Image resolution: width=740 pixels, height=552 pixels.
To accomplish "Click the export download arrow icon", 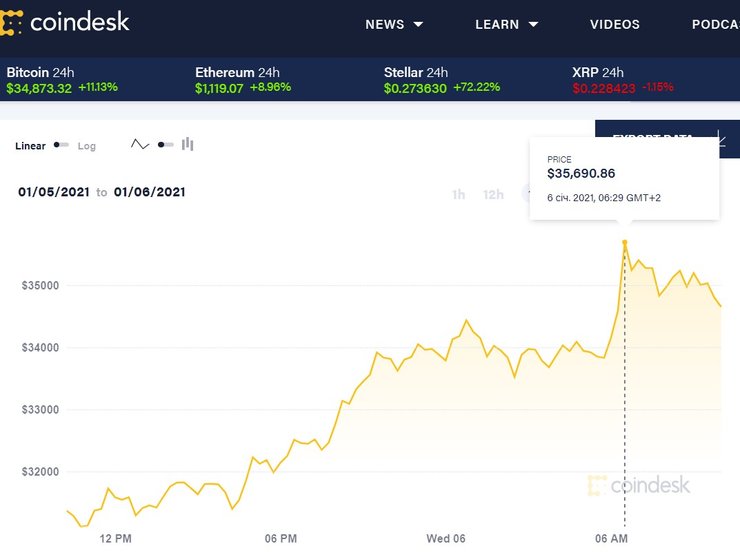I will click(721, 138).
